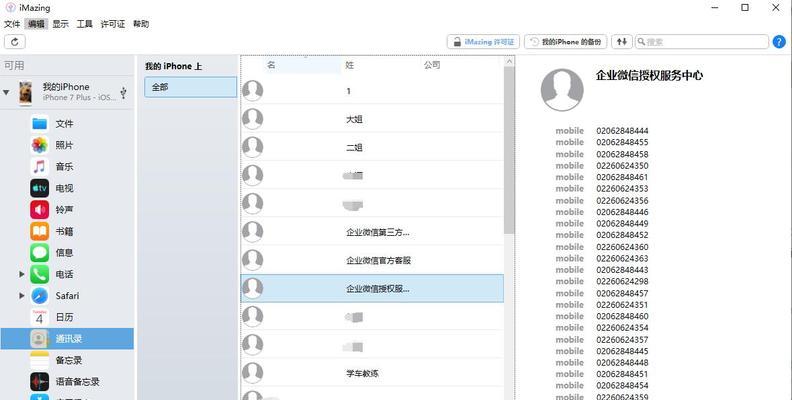Open 文件 in the sidebar

pos(67,124)
